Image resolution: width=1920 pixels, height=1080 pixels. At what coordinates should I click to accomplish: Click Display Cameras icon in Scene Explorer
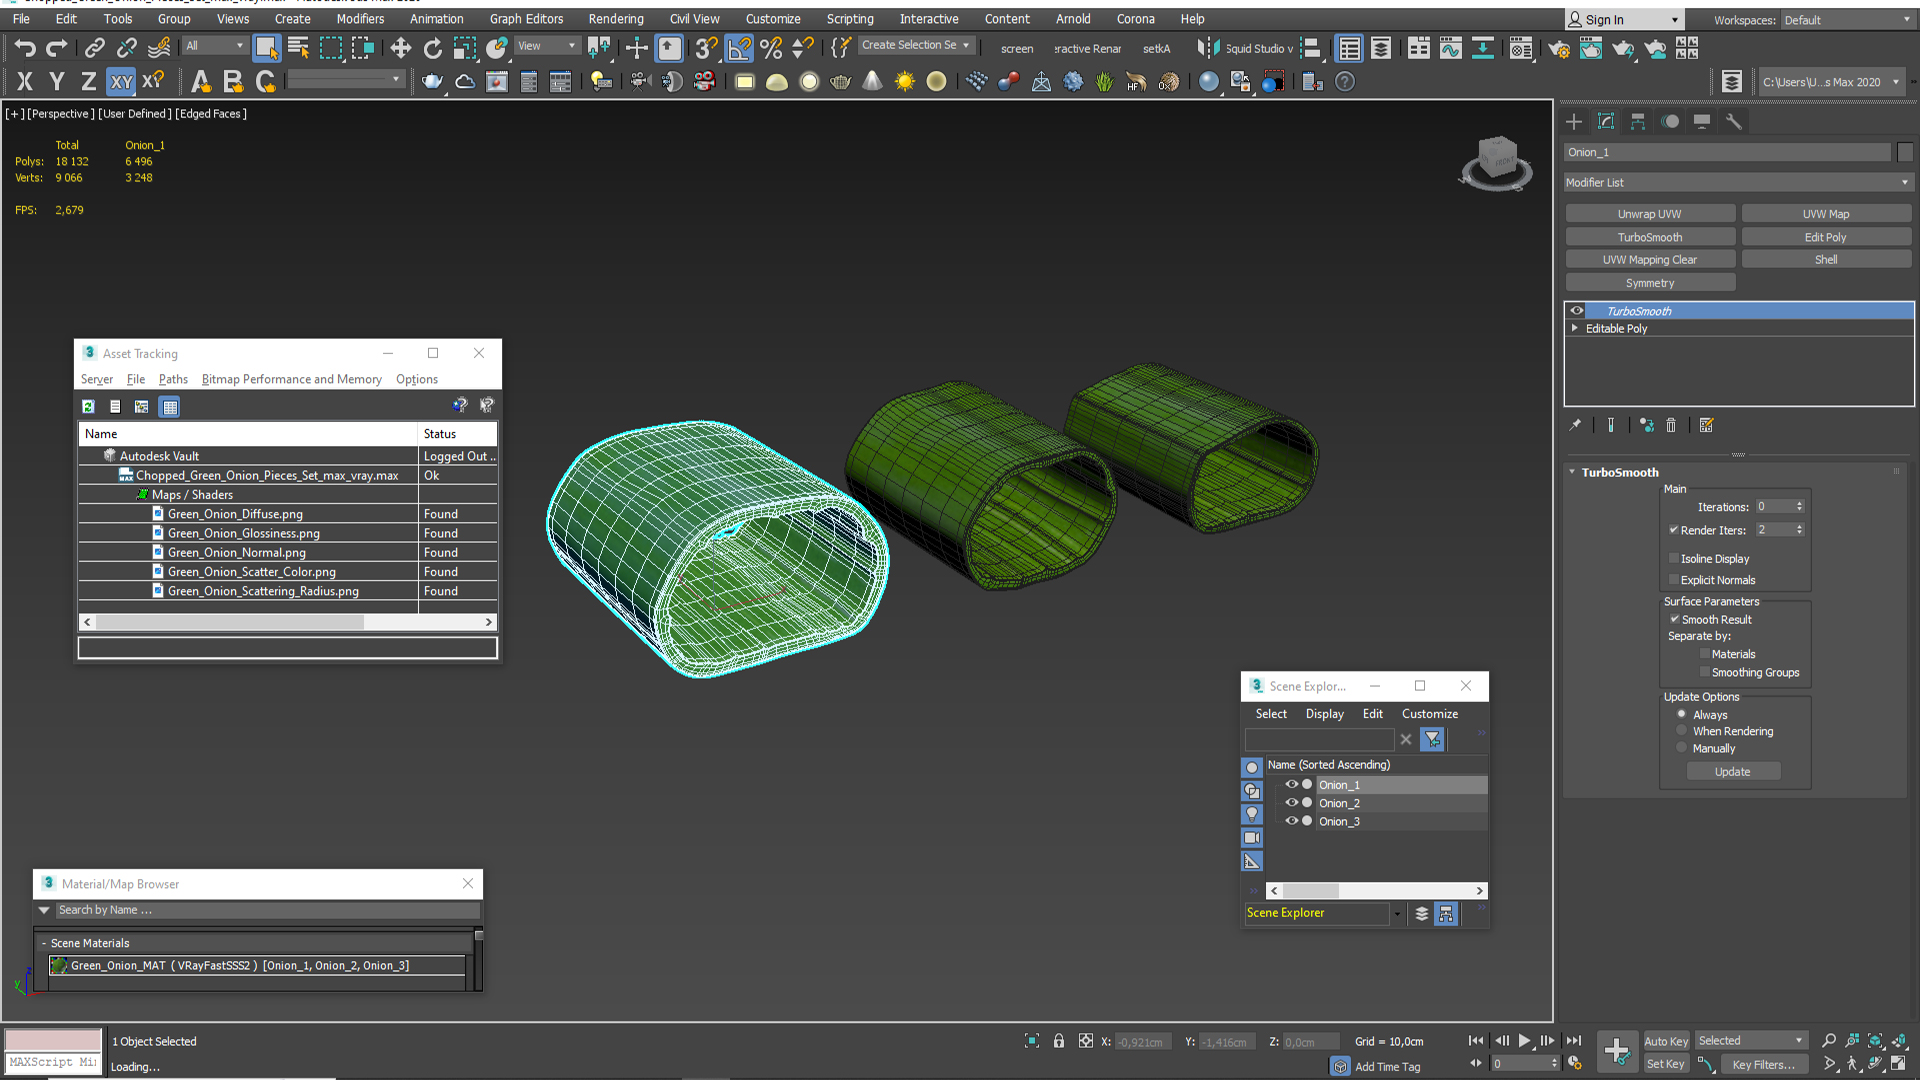1252,838
